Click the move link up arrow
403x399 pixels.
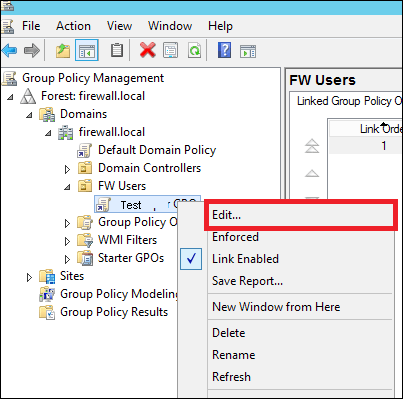[312, 173]
